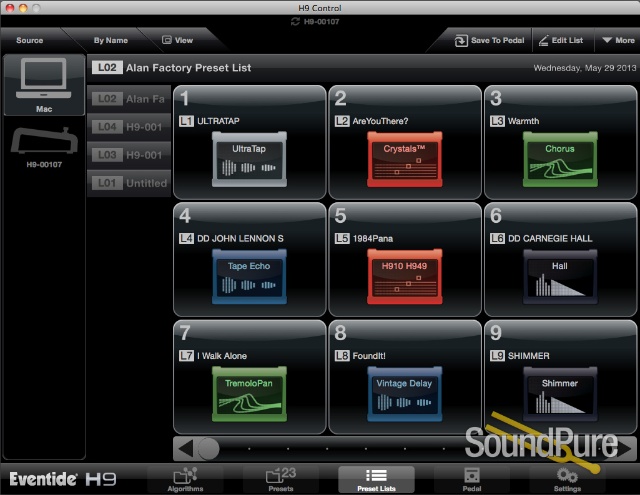Switch to the Pedal tab
640x495 pixels.
pos(472,479)
